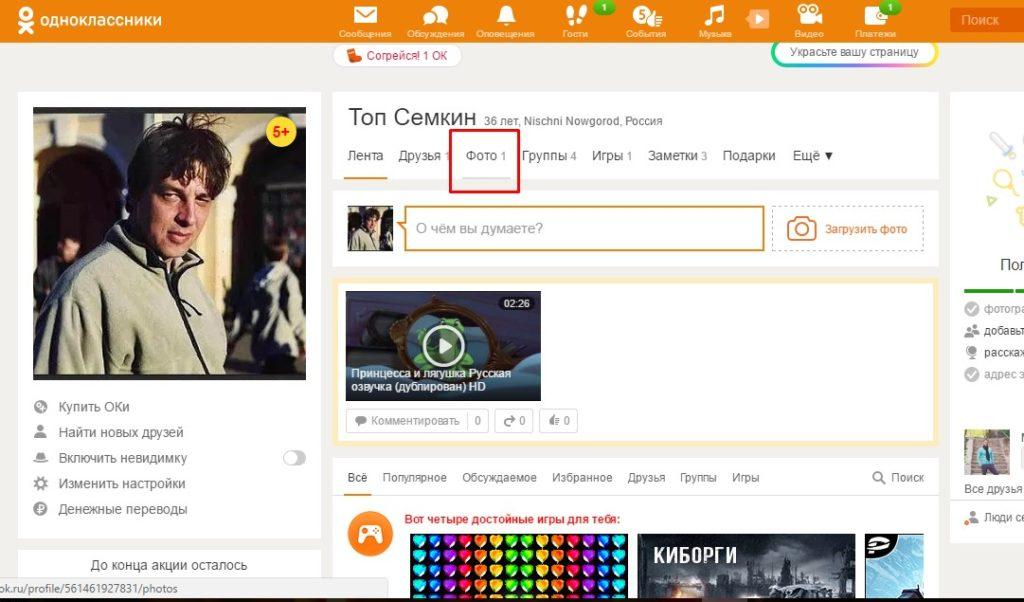Open the Подарки tab
Screen dimensions: 1024x602
coord(748,155)
